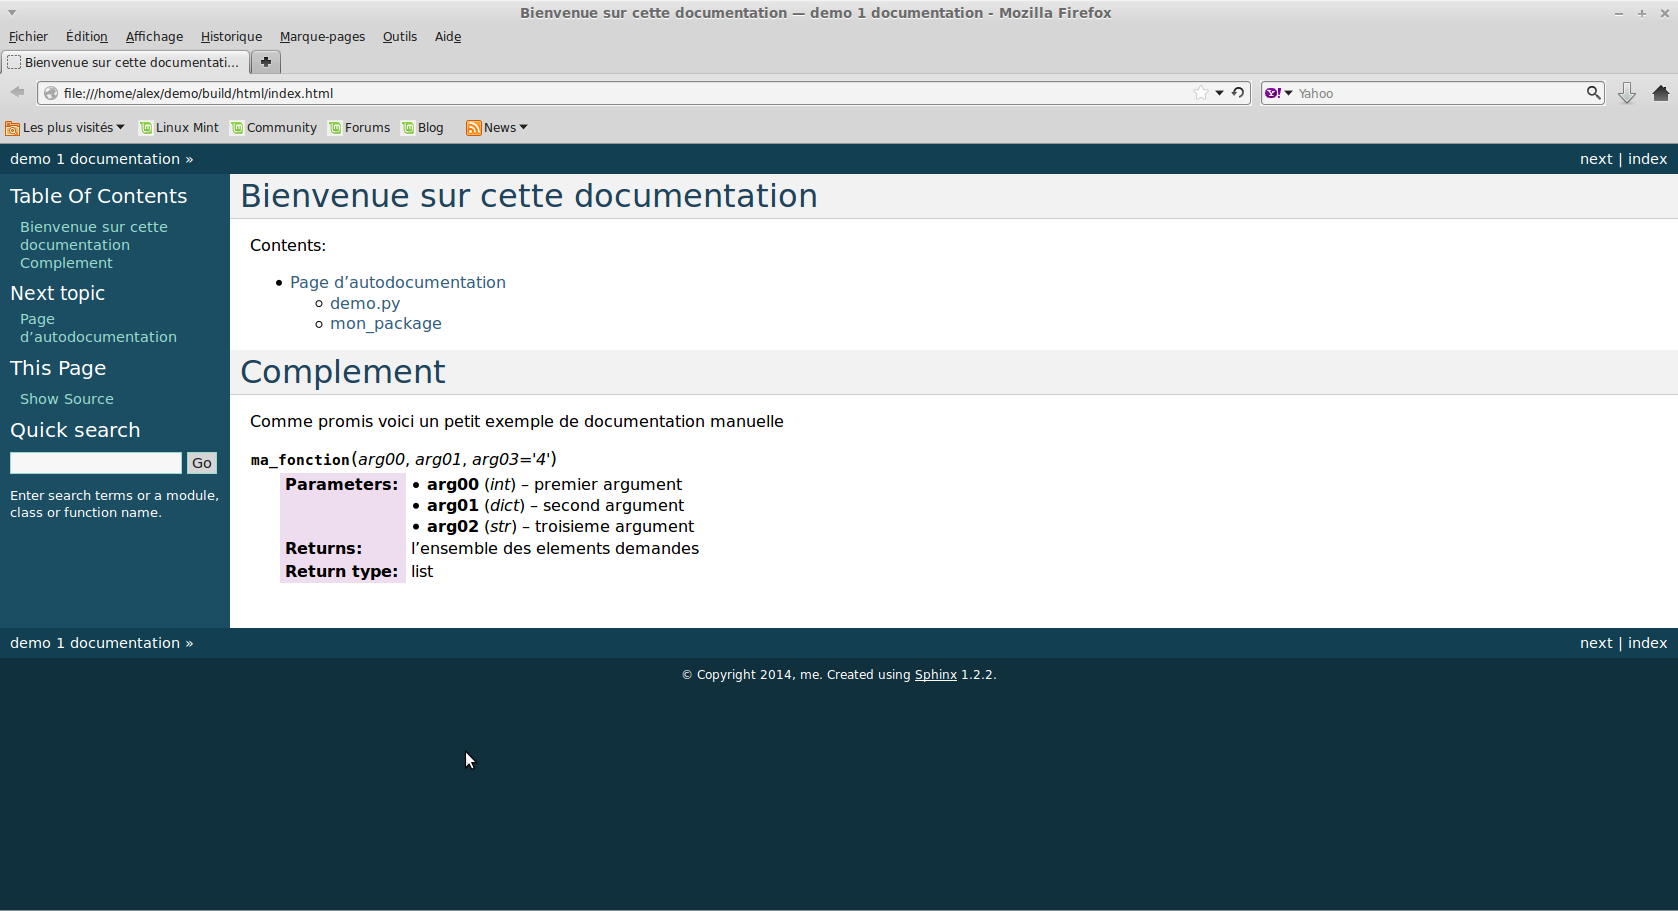Expand the Les plus visités bookmark folder
This screenshot has height=911, width=1678.
[x=66, y=128]
